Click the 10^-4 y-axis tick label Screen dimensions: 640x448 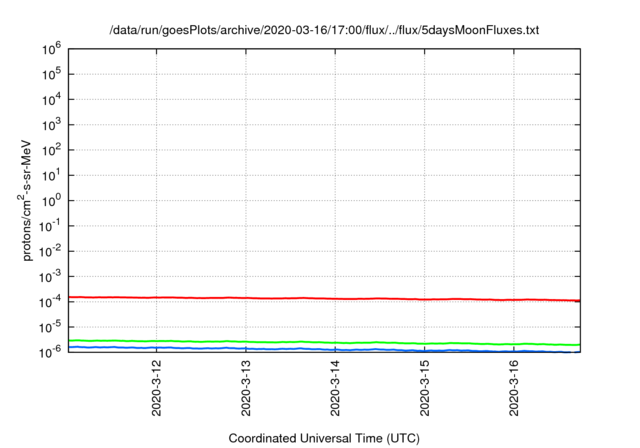pyautogui.click(x=50, y=302)
